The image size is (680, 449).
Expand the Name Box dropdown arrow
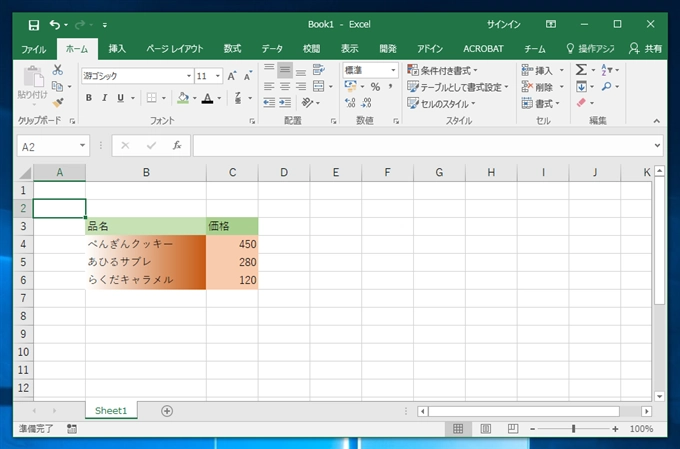[x=82, y=145]
